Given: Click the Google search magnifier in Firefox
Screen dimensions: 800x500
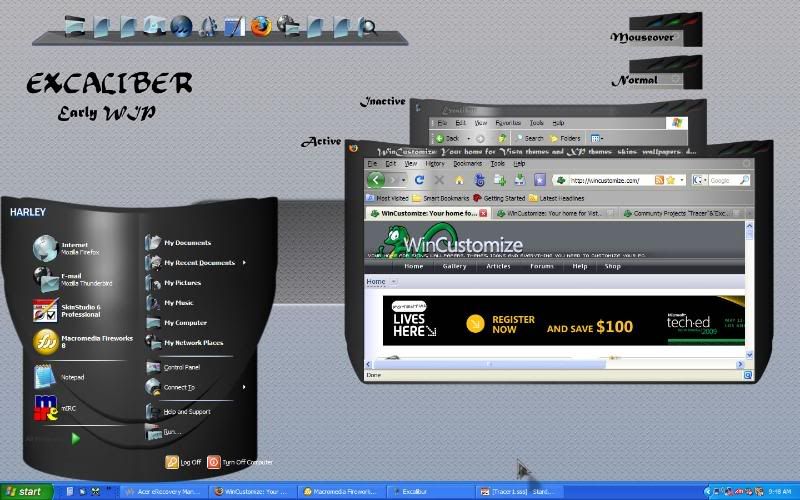Looking at the screenshot, I should [744, 180].
